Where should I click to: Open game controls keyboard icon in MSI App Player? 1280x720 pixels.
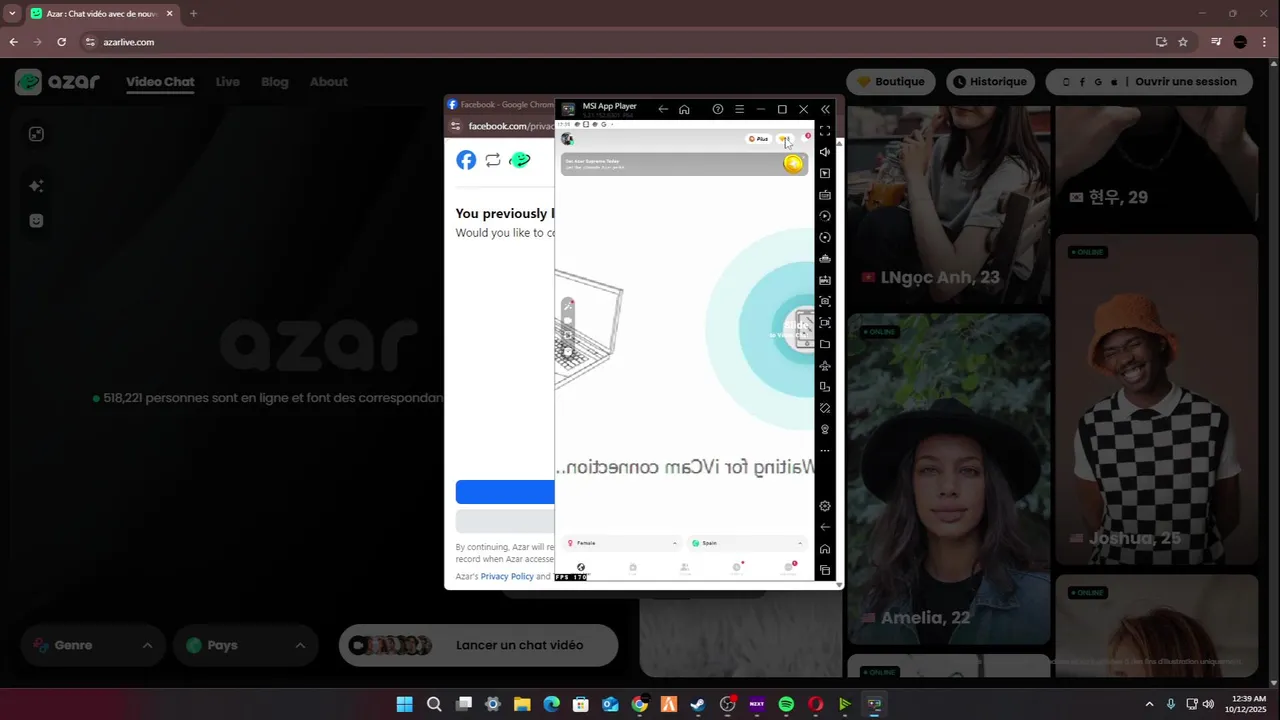(x=825, y=195)
